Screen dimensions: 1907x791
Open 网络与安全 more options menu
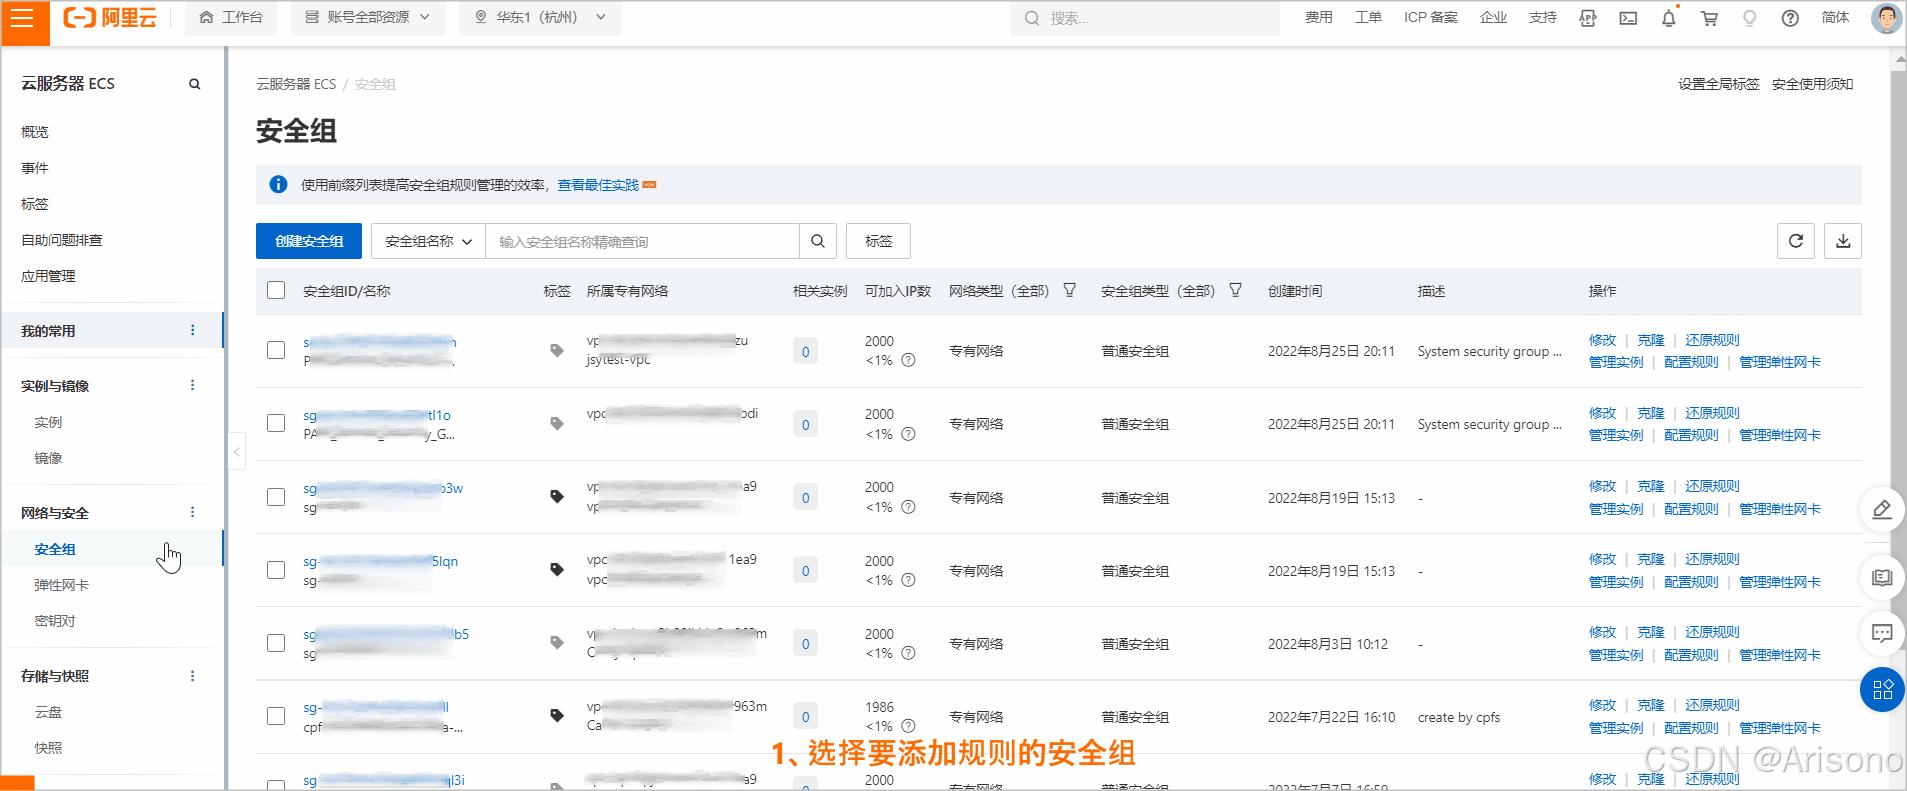(193, 512)
